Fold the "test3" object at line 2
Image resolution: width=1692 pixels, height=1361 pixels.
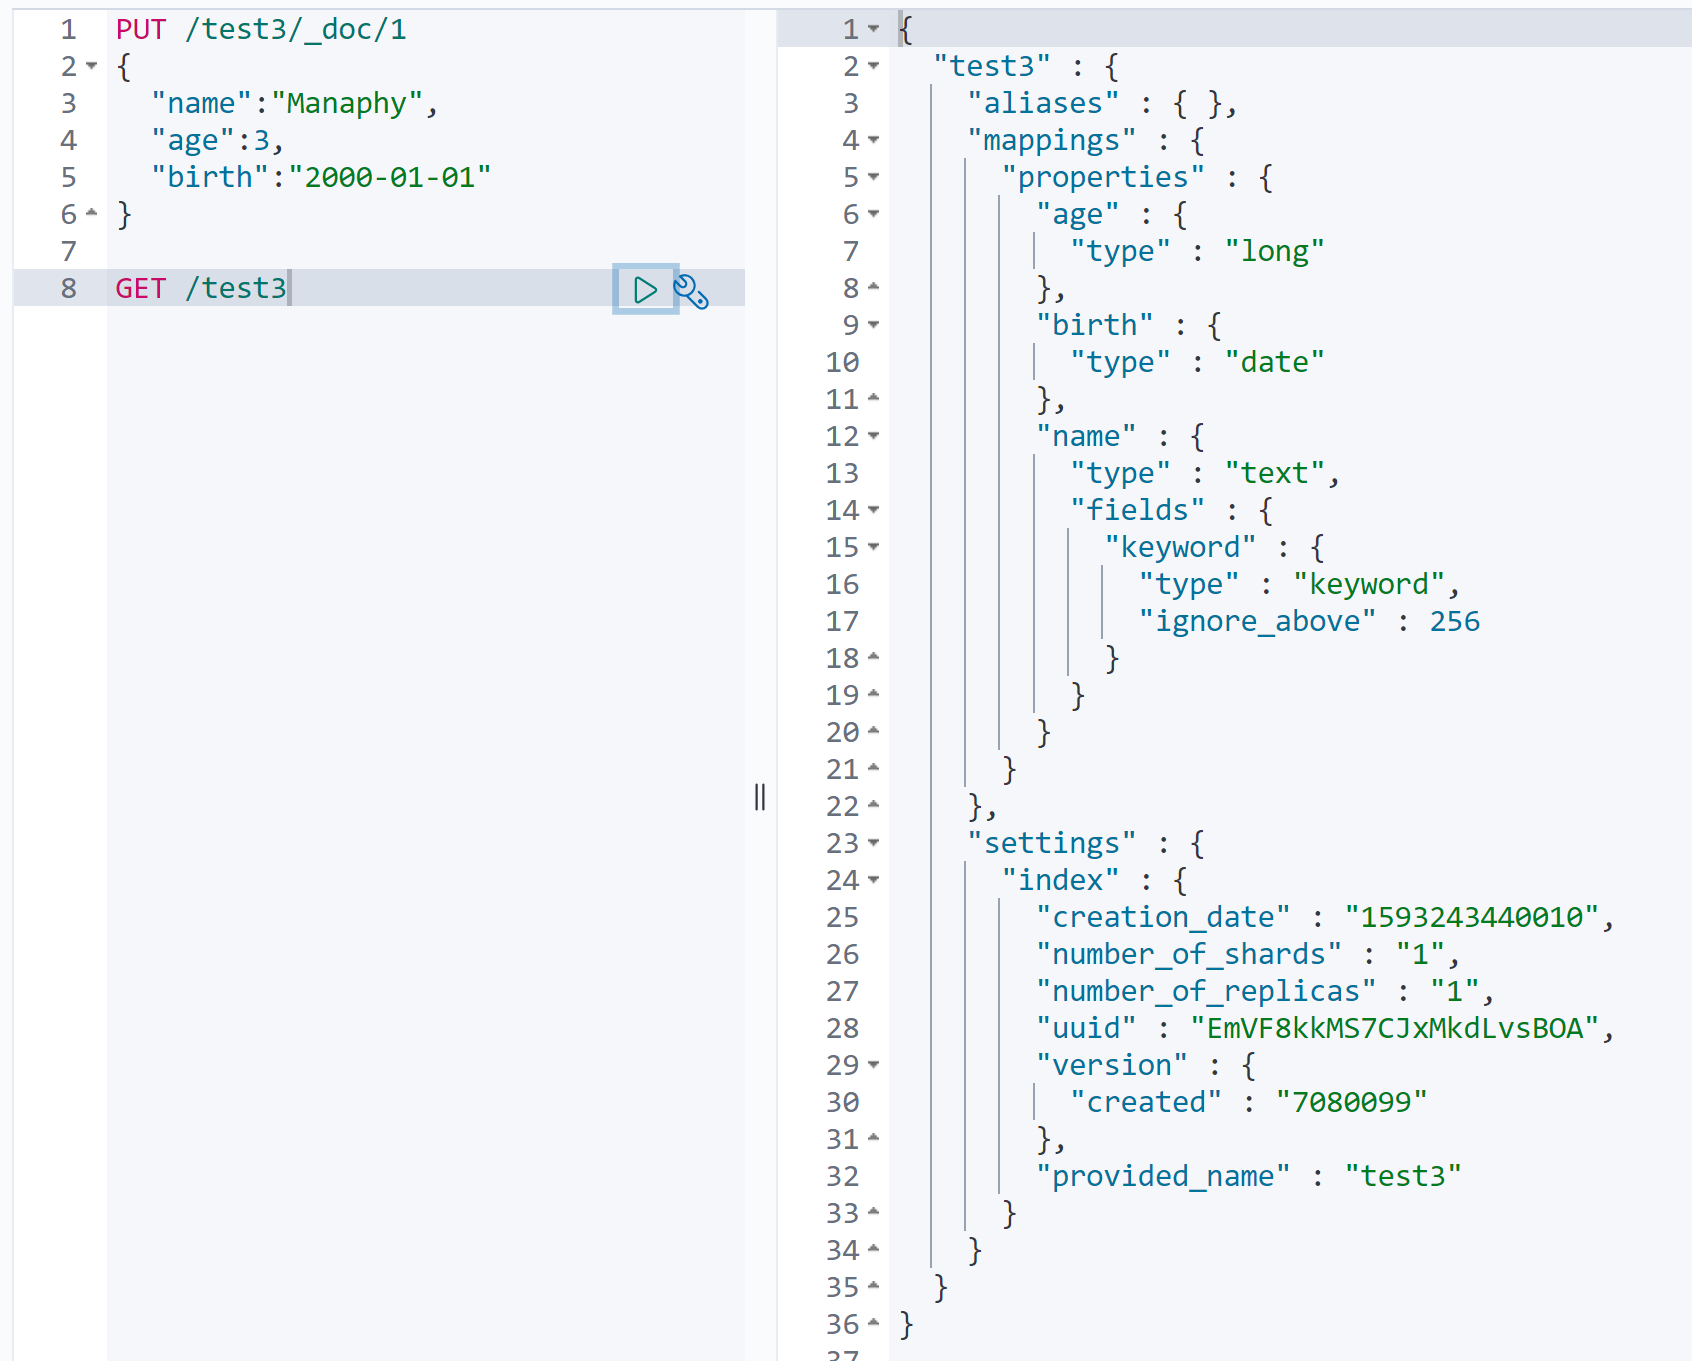(874, 66)
